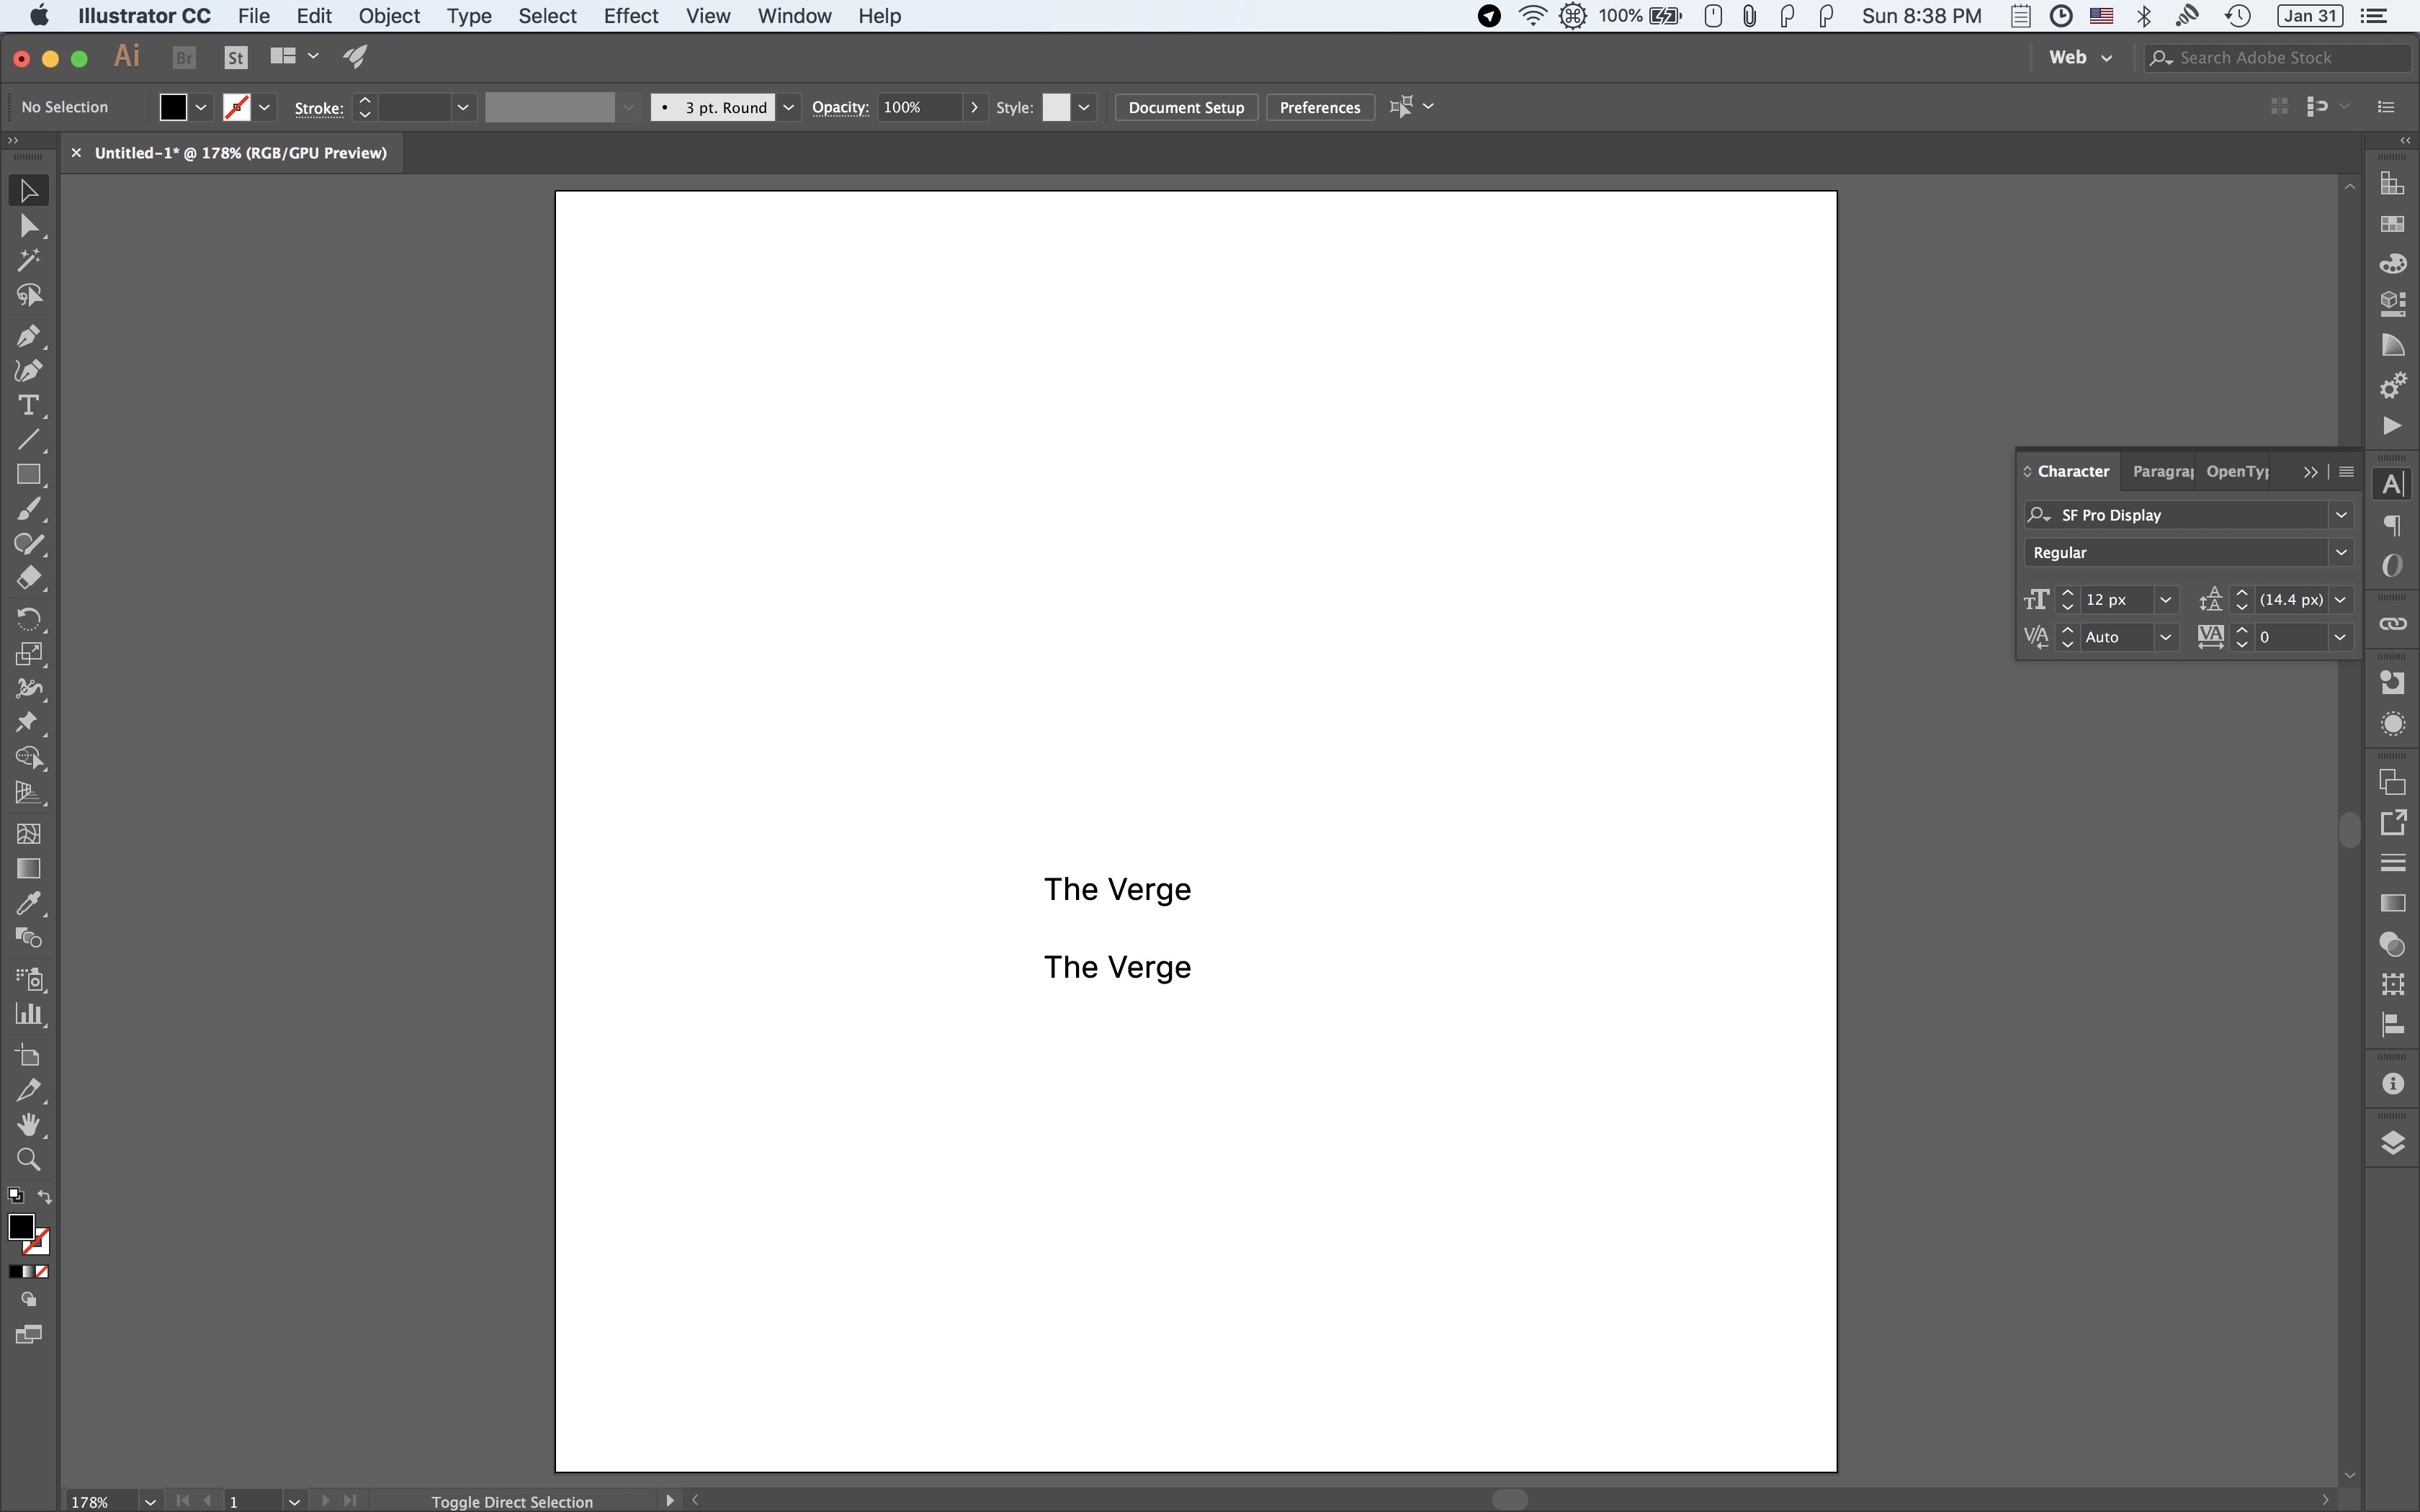
Task: Toggle the drawing mode button
Action: pyautogui.click(x=28, y=1300)
